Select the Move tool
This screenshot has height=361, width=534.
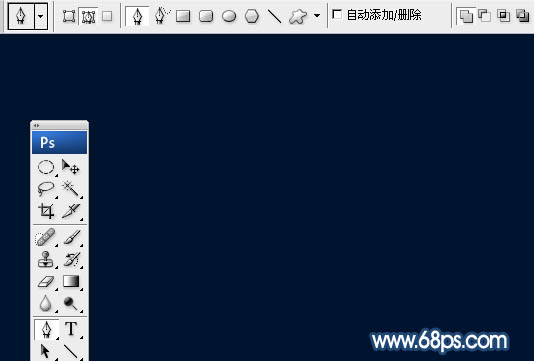pyautogui.click(x=70, y=167)
